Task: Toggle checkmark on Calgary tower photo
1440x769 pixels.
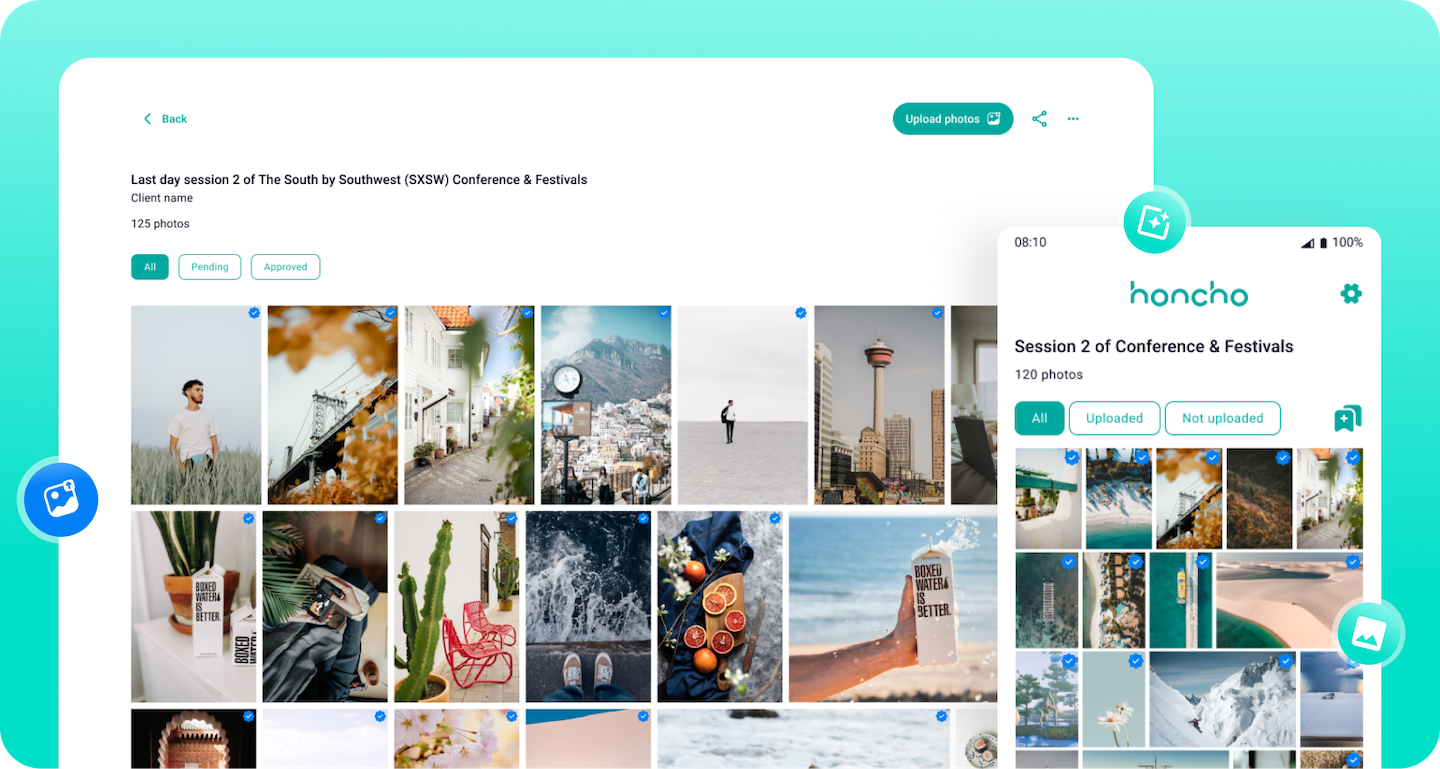Action: (937, 313)
